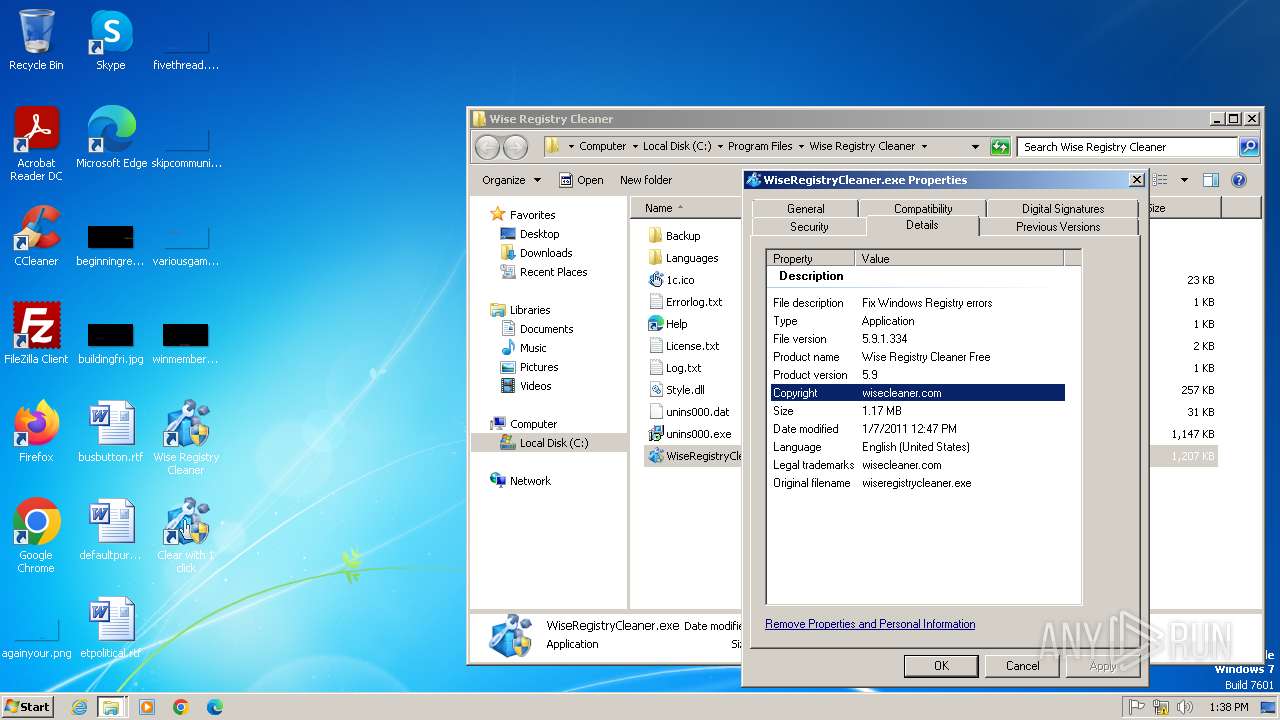
Task: Open Google Chrome desktop shortcut
Action: pyautogui.click(x=36, y=536)
